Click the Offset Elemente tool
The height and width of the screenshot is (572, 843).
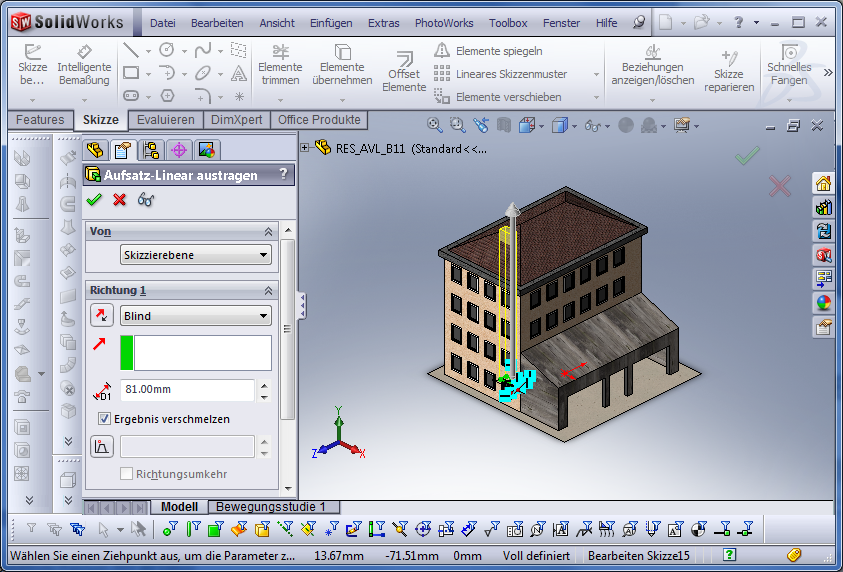404,72
